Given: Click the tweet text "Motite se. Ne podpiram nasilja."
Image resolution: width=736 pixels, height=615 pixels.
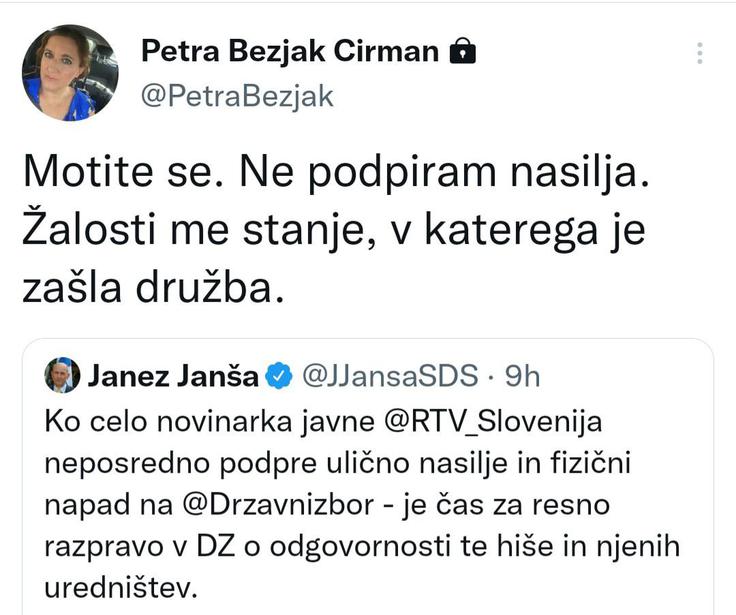Looking at the screenshot, I should pos(336,172).
